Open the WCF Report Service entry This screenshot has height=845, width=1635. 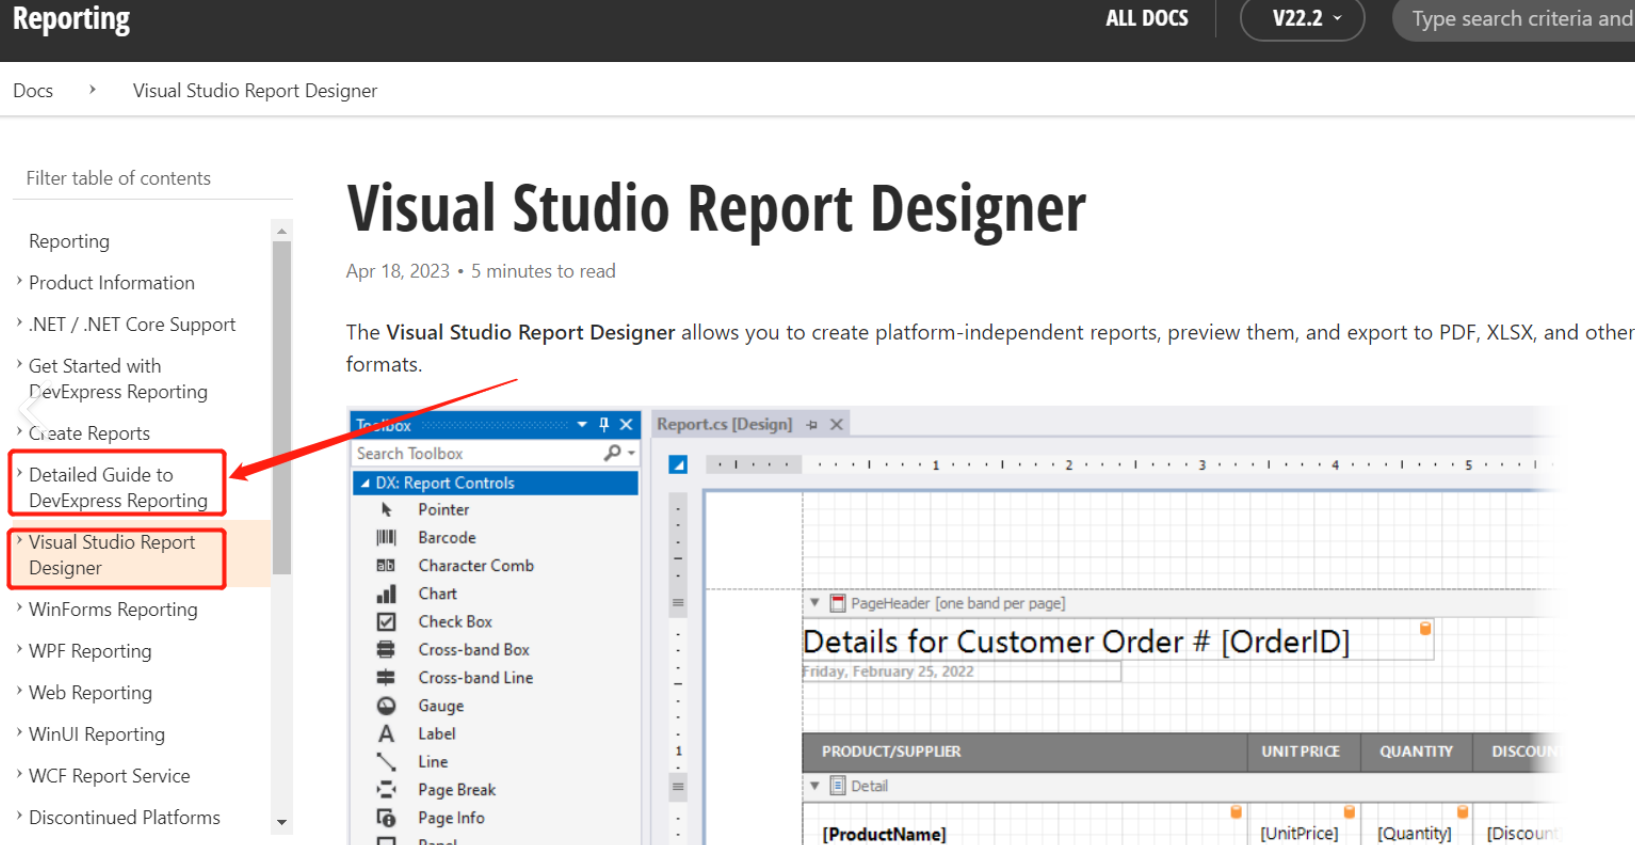(109, 776)
